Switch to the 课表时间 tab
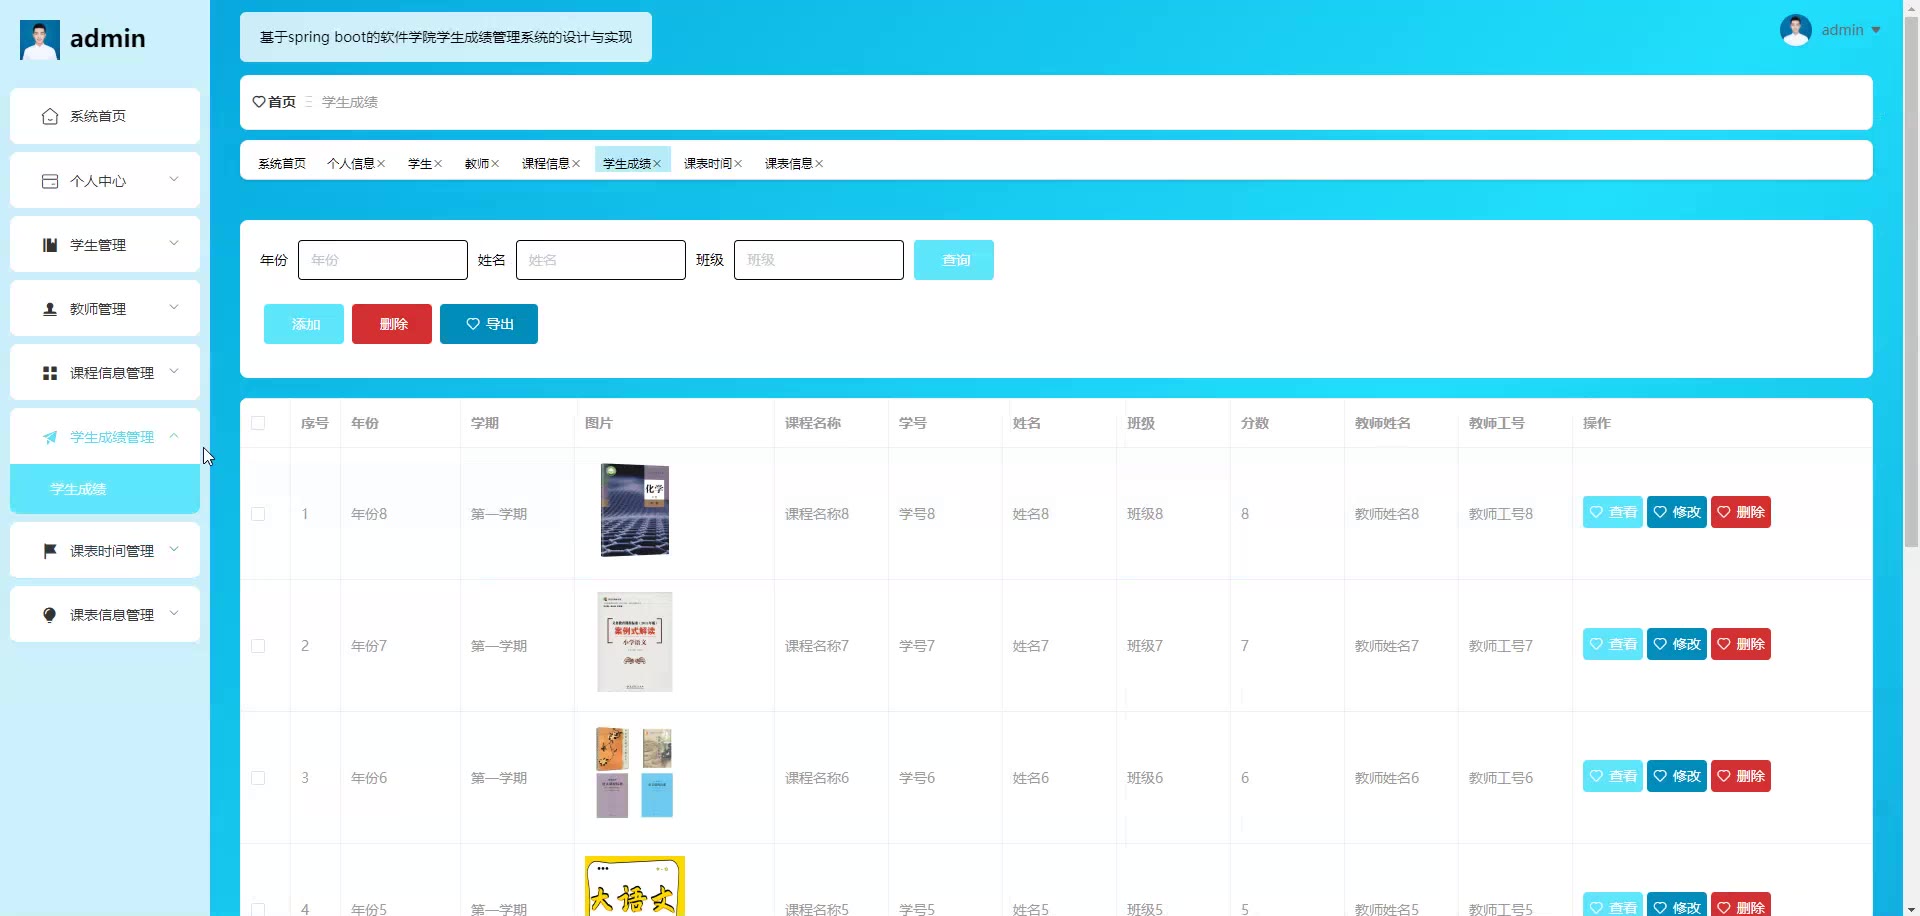 tap(707, 164)
